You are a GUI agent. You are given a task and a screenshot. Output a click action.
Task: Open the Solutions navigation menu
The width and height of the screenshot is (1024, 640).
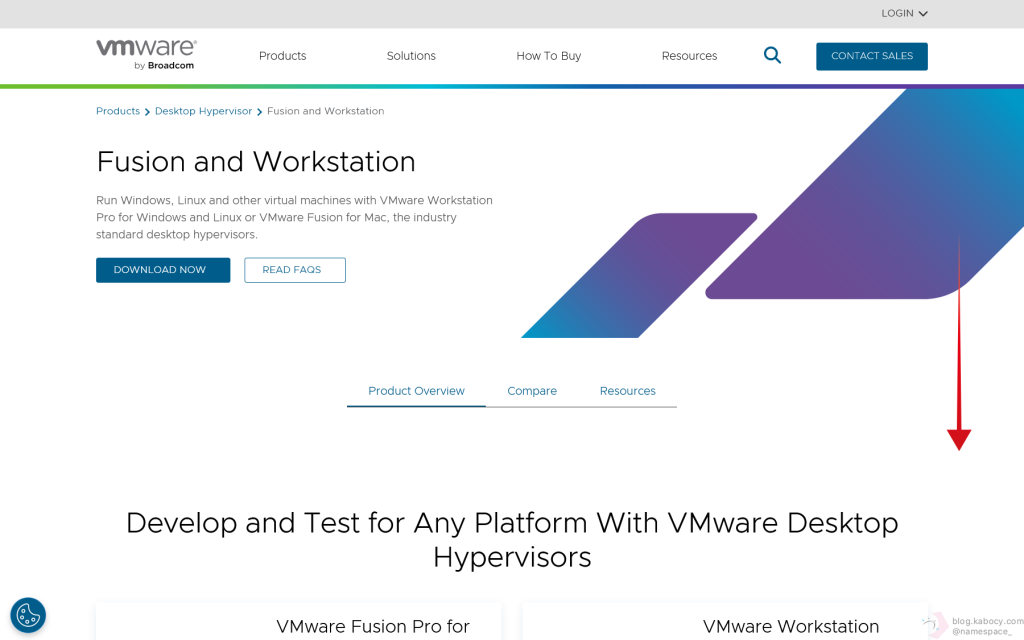click(411, 56)
